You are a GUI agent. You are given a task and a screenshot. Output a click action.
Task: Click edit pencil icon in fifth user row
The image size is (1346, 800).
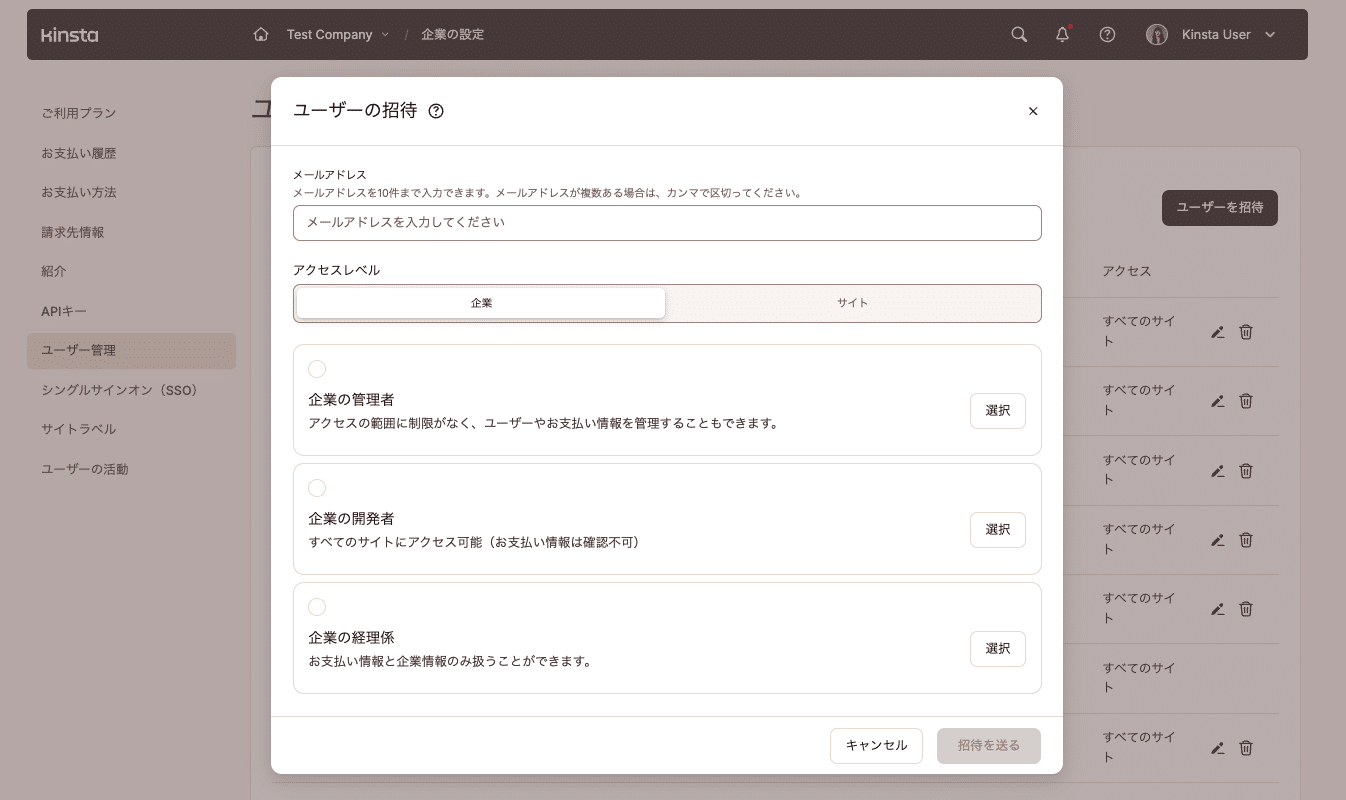tap(1217, 609)
